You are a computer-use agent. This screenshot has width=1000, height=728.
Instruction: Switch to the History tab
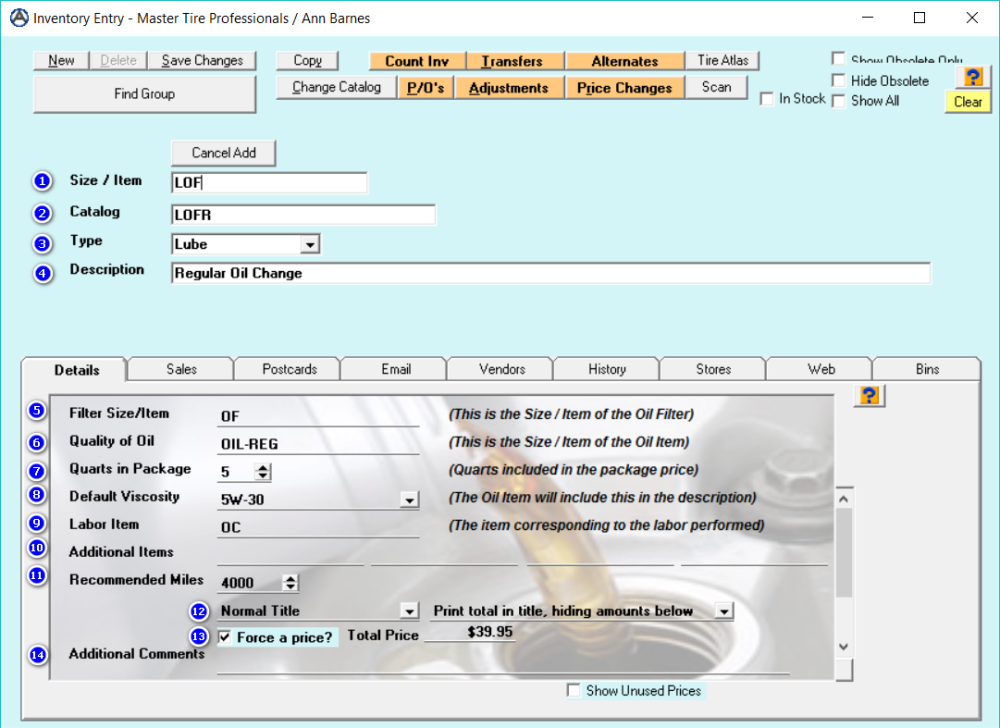pyautogui.click(x=606, y=368)
